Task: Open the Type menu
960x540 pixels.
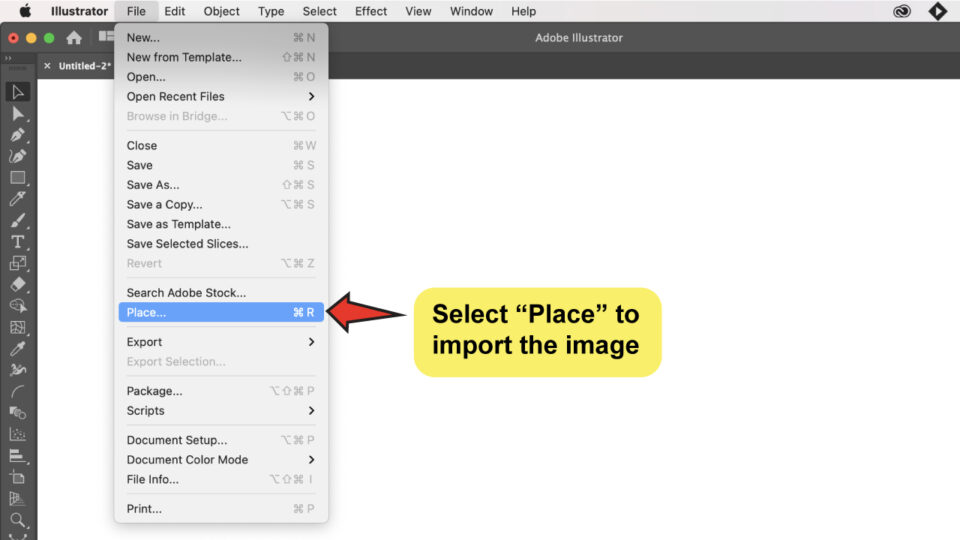Action: (x=271, y=11)
